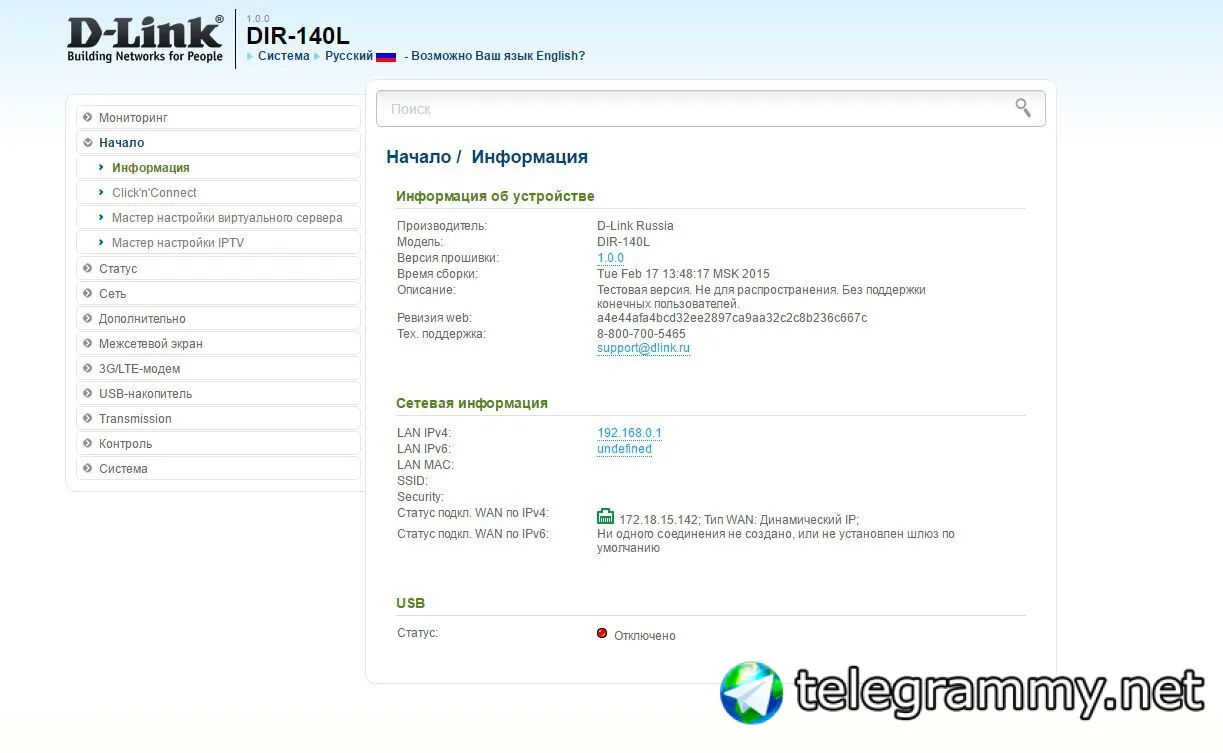Screen dimensions: 1223x753
Task: Click the build time Tue Feb 17 value
Action: pos(683,274)
